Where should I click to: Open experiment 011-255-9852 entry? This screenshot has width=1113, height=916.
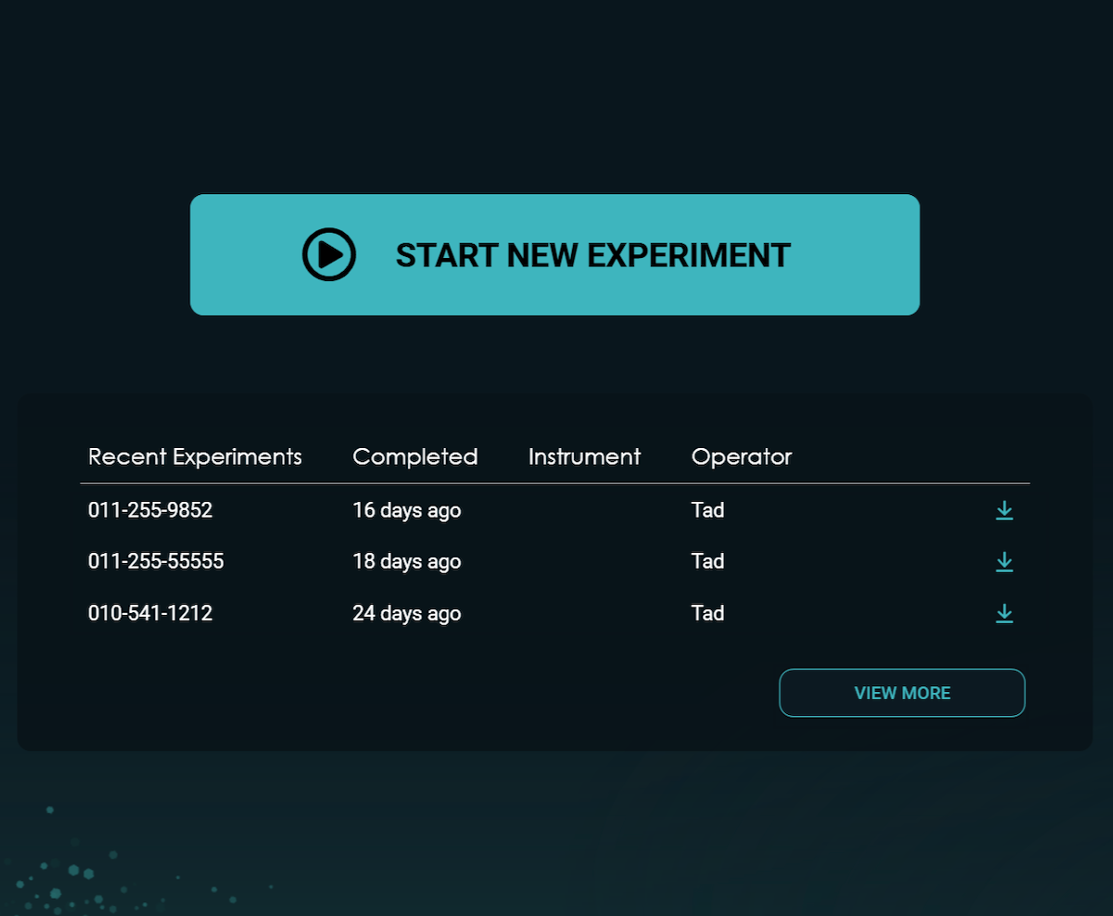click(x=150, y=511)
